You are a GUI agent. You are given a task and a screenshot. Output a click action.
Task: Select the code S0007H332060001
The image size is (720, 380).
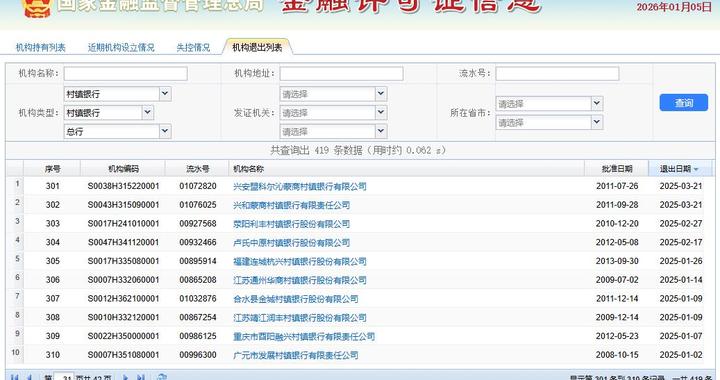coord(123,280)
